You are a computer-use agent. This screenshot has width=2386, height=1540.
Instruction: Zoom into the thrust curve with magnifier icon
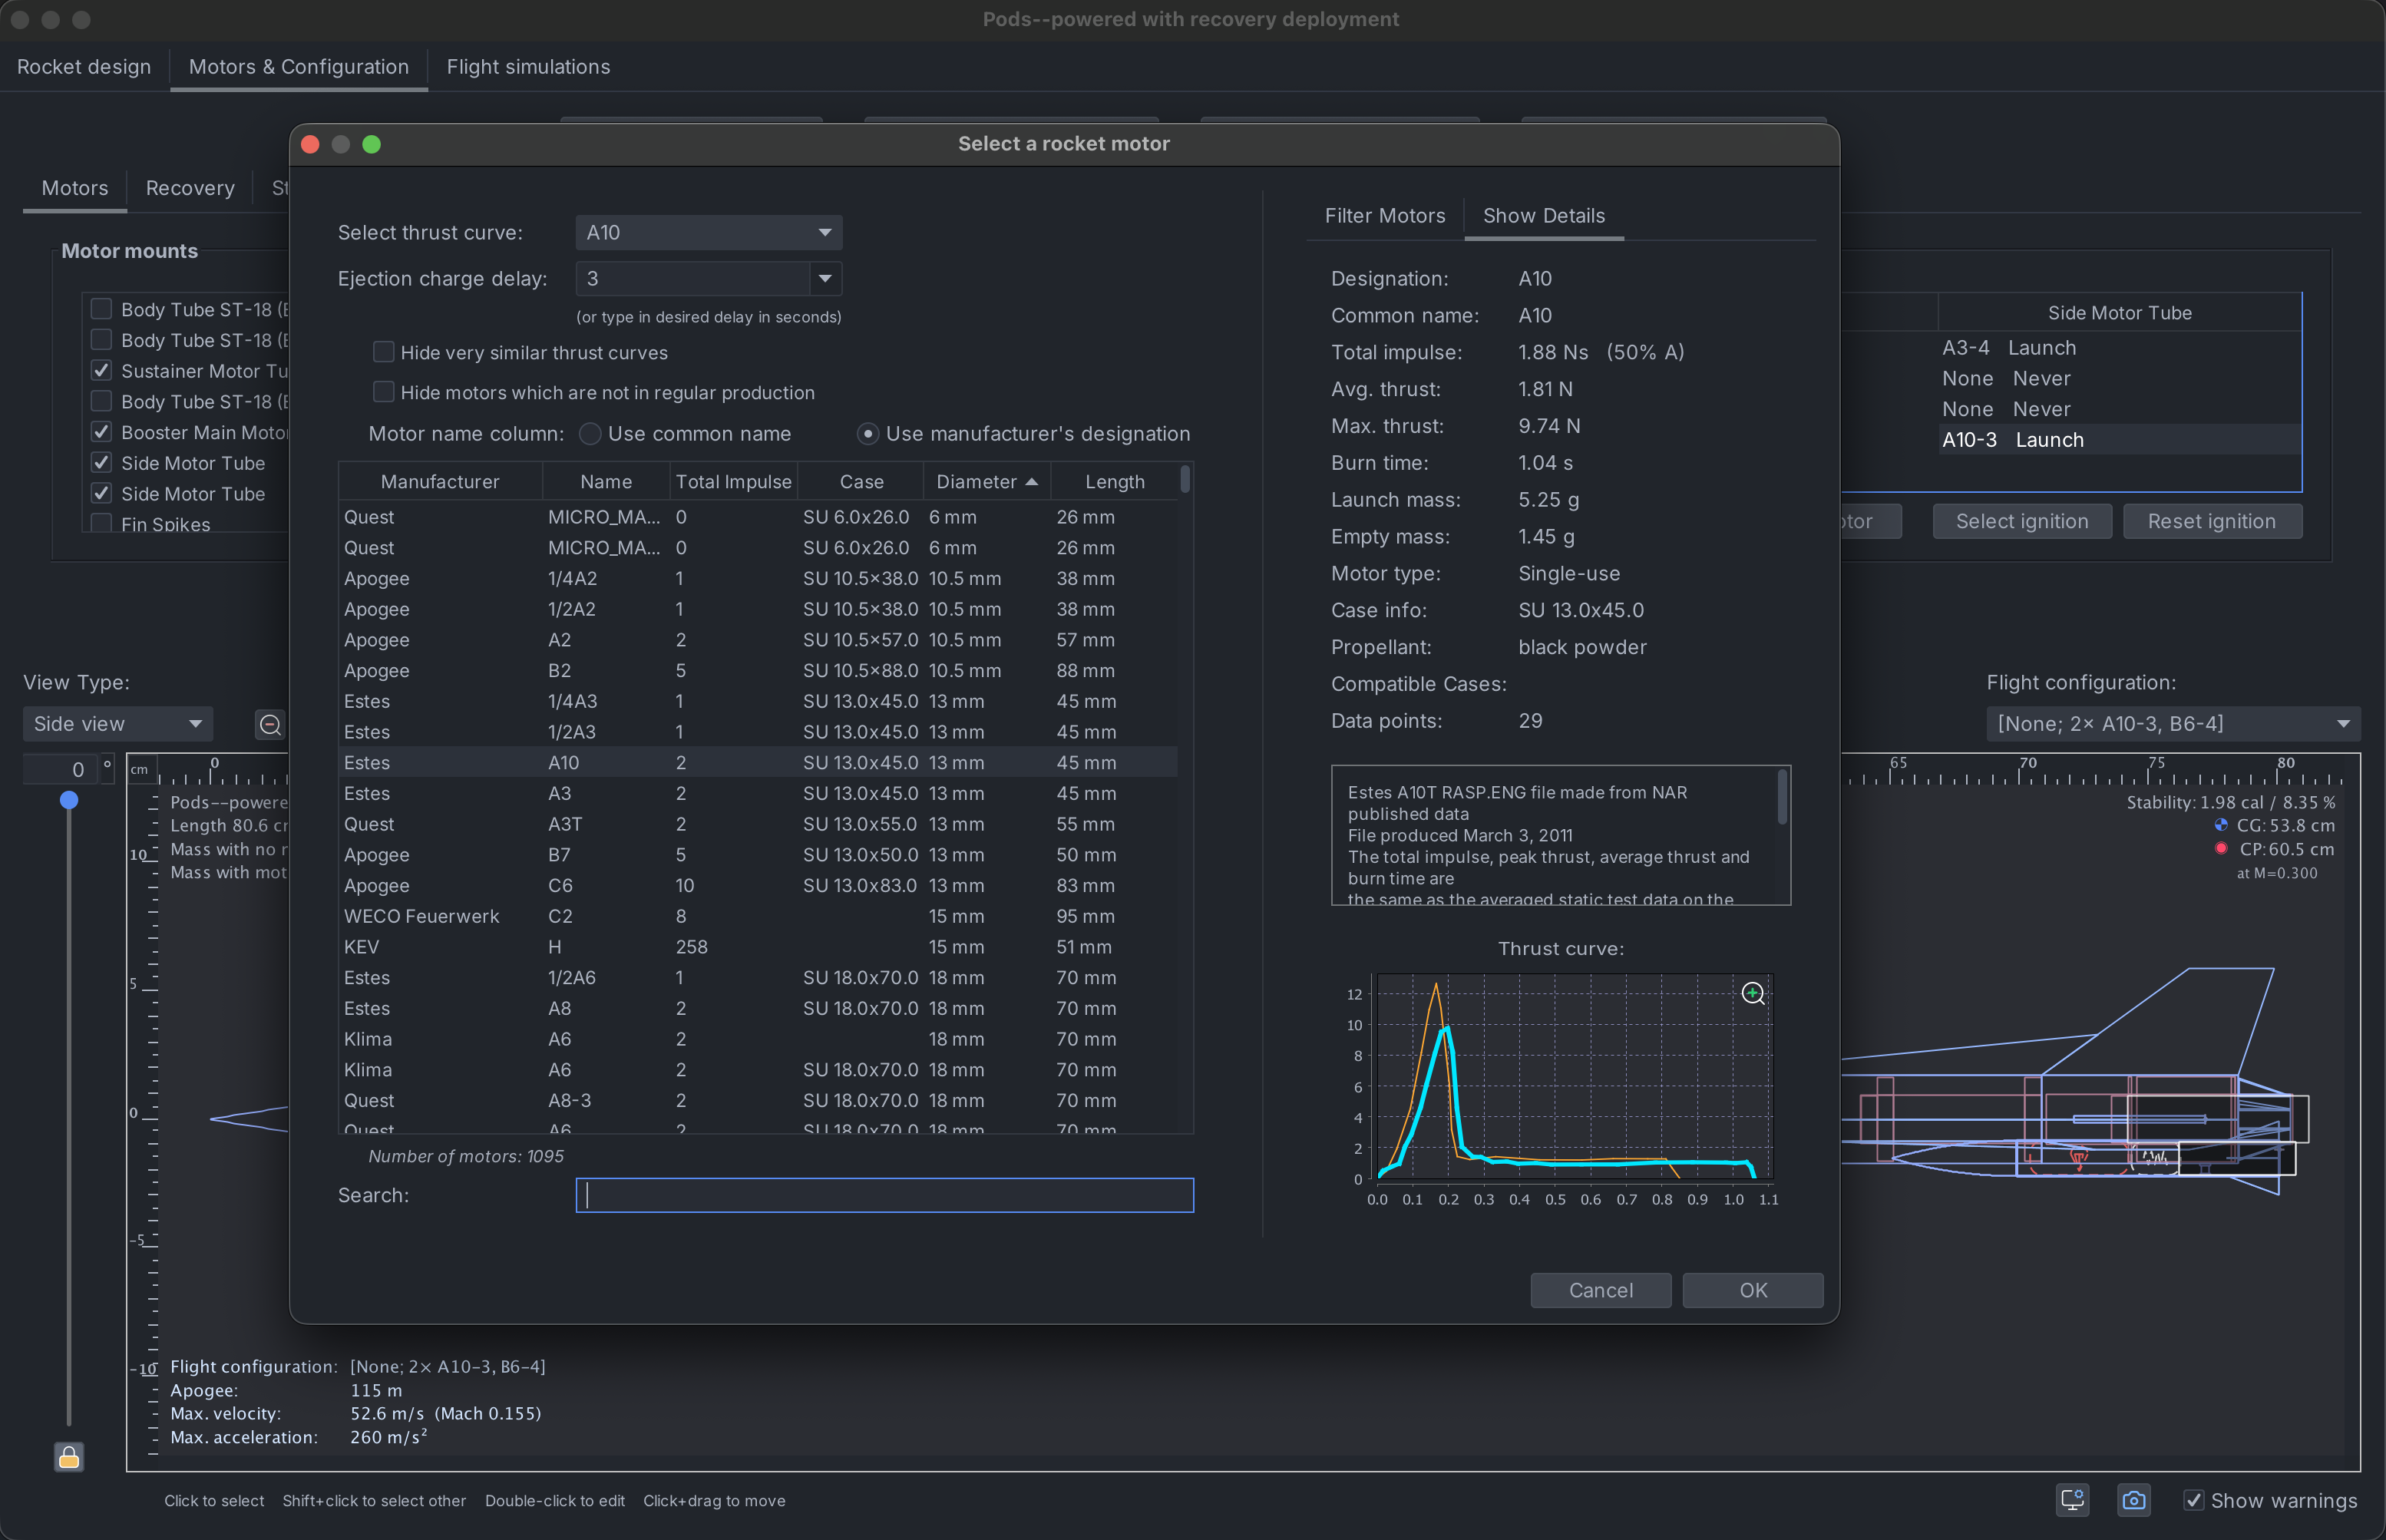[1753, 993]
